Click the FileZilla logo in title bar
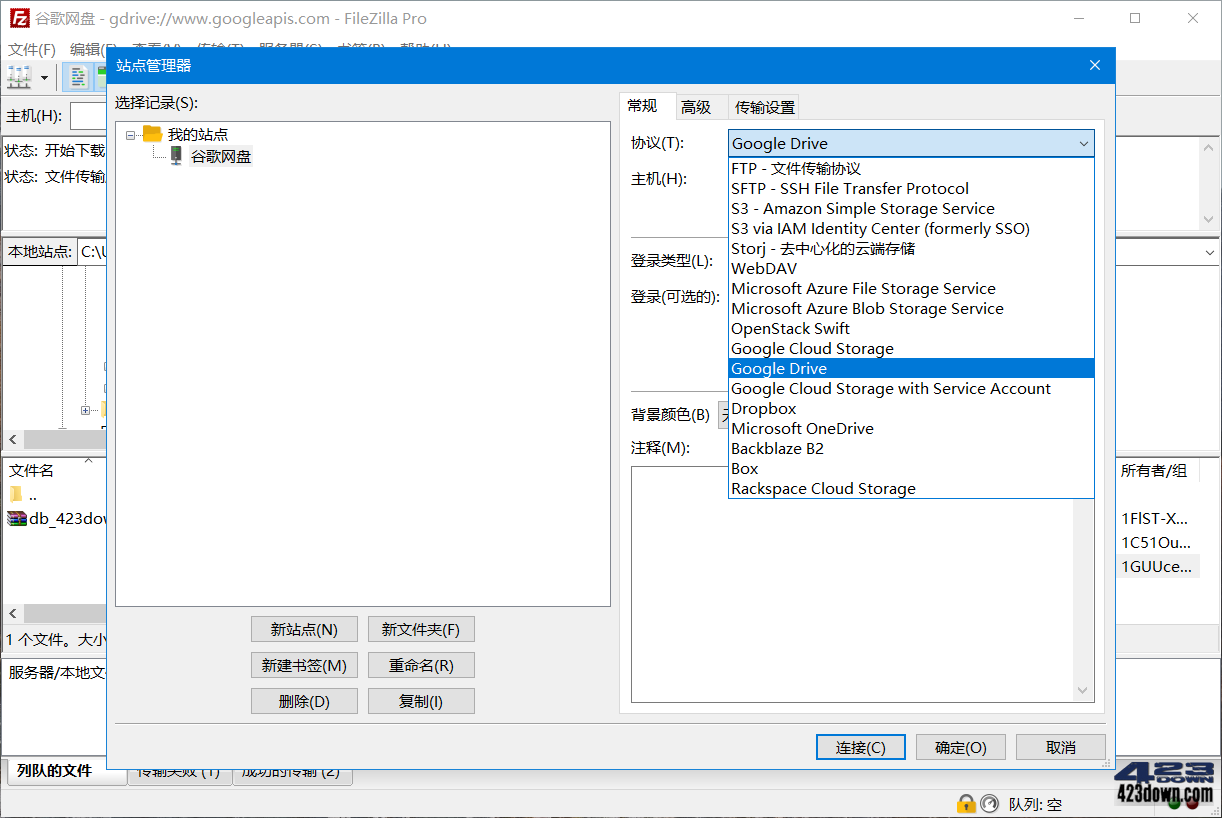 pos(19,18)
